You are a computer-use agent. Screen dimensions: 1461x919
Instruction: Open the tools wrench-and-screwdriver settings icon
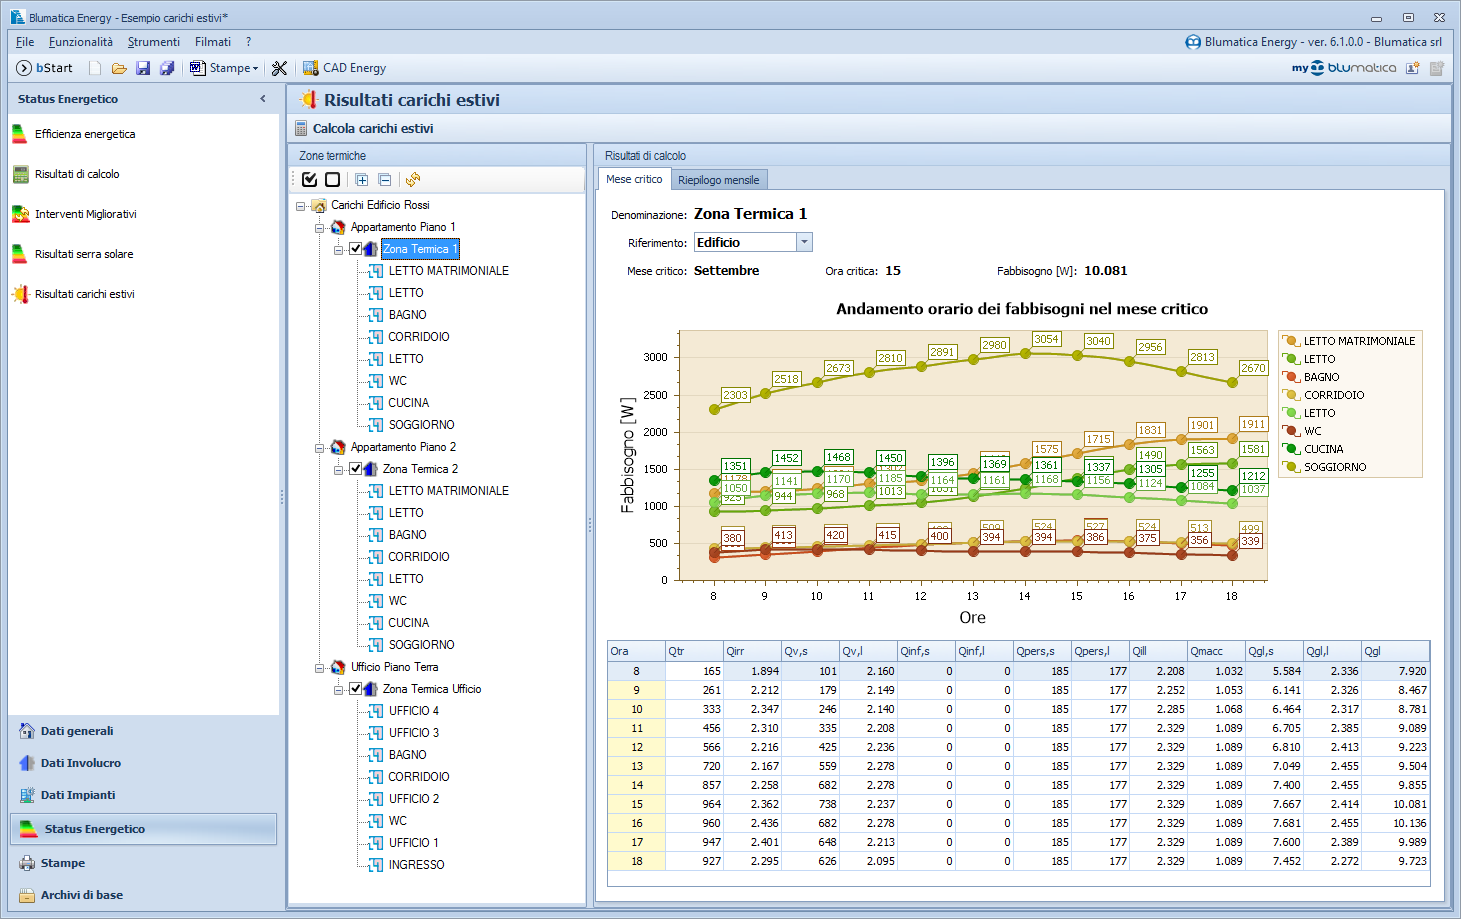click(279, 68)
